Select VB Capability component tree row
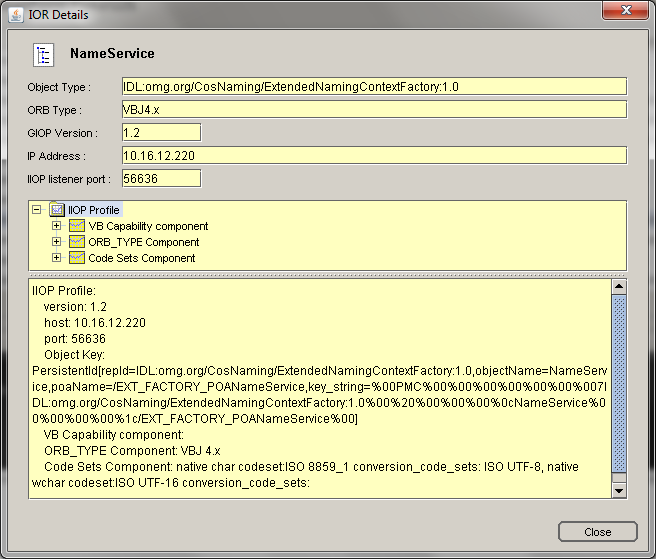The image size is (656, 559). pyautogui.click(x=148, y=226)
